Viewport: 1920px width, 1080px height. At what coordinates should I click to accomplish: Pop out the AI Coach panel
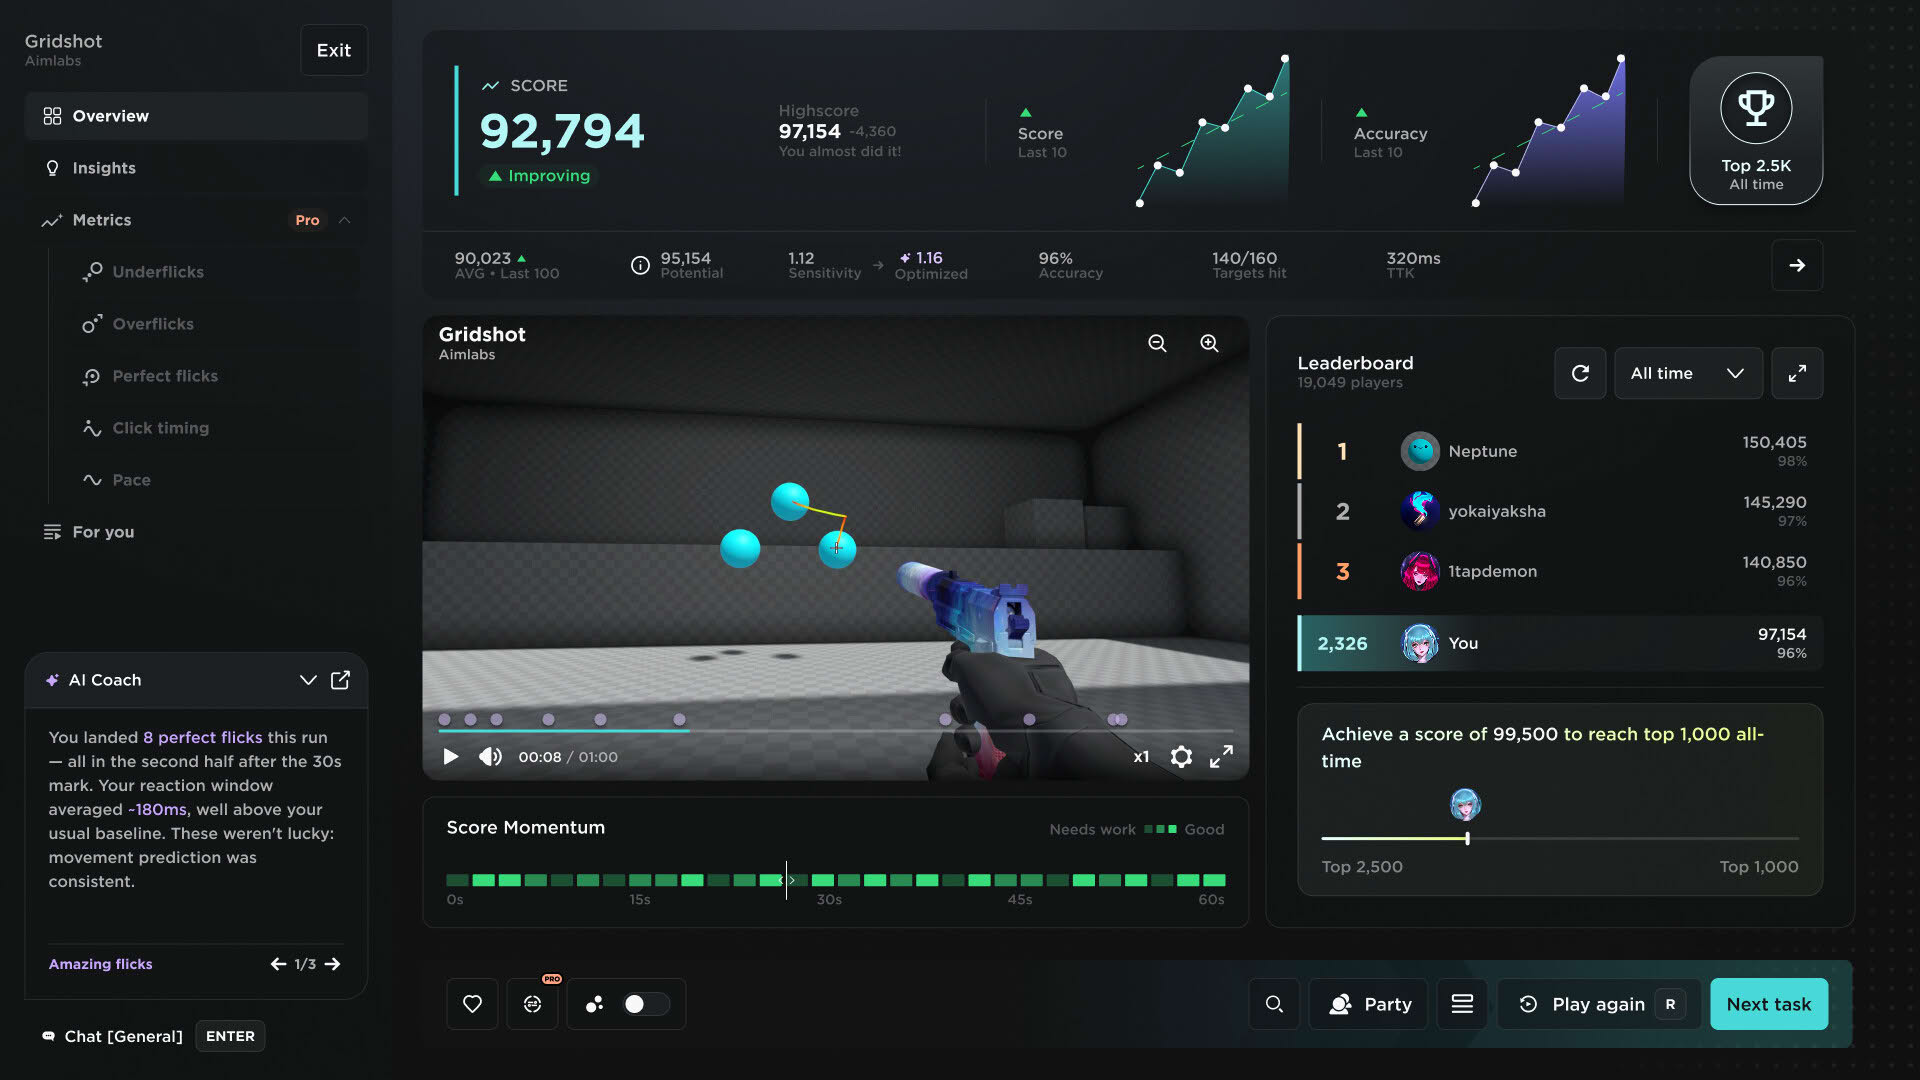[x=340, y=680]
